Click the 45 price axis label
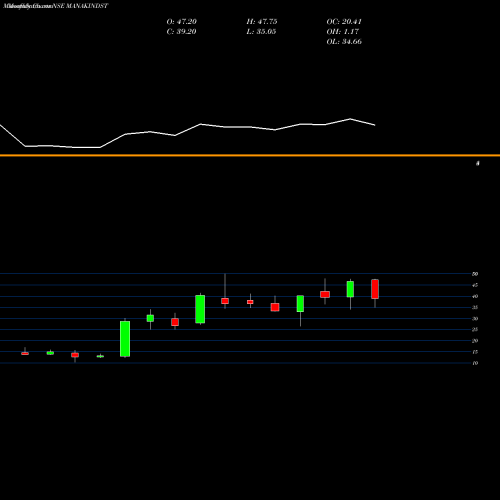The image size is (500, 500). [475, 285]
